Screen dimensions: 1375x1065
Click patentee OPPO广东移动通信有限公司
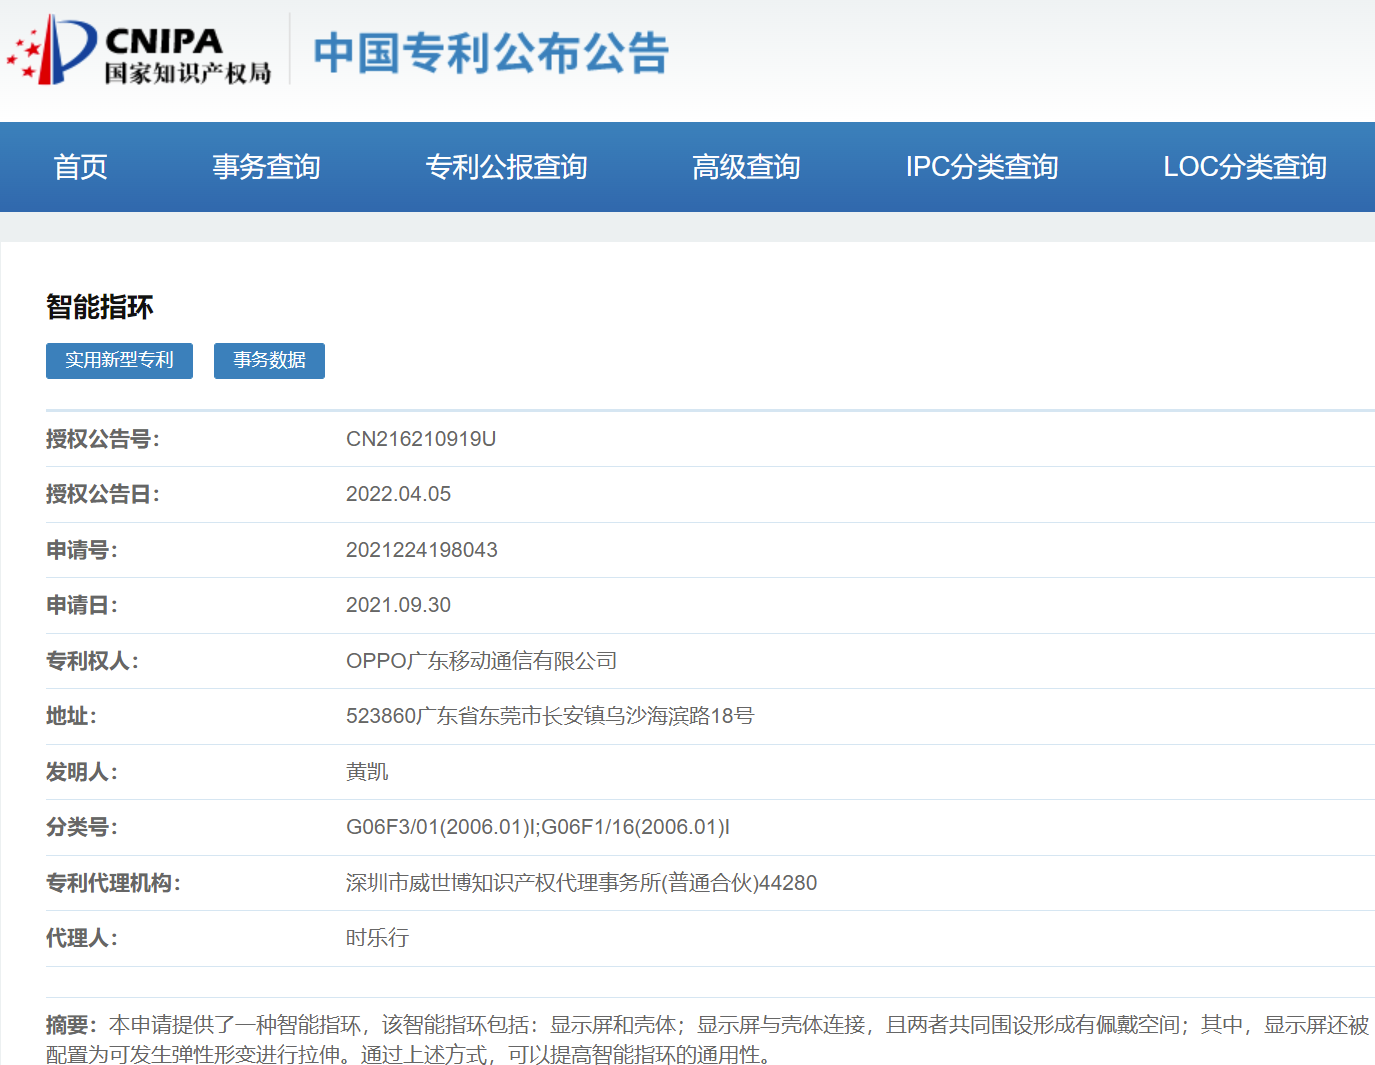point(481,660)
